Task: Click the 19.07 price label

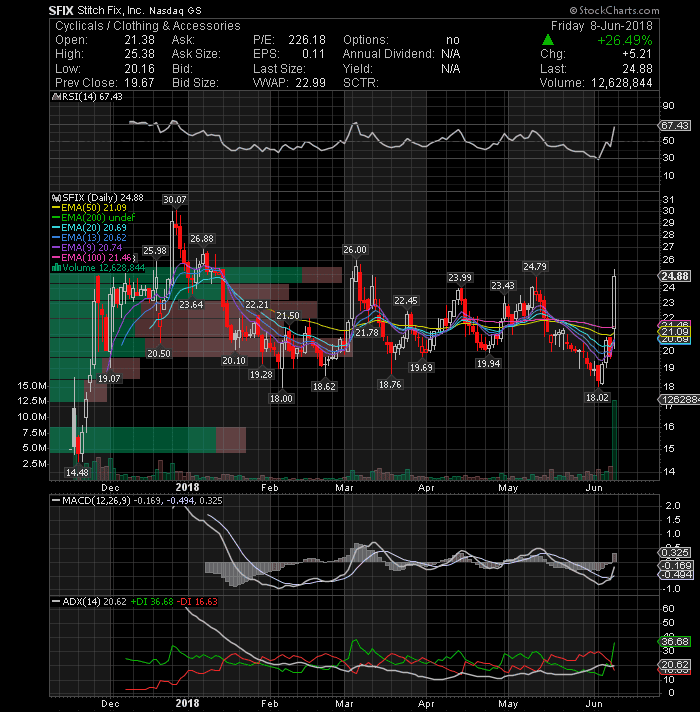Action: [x=109, y=379]
